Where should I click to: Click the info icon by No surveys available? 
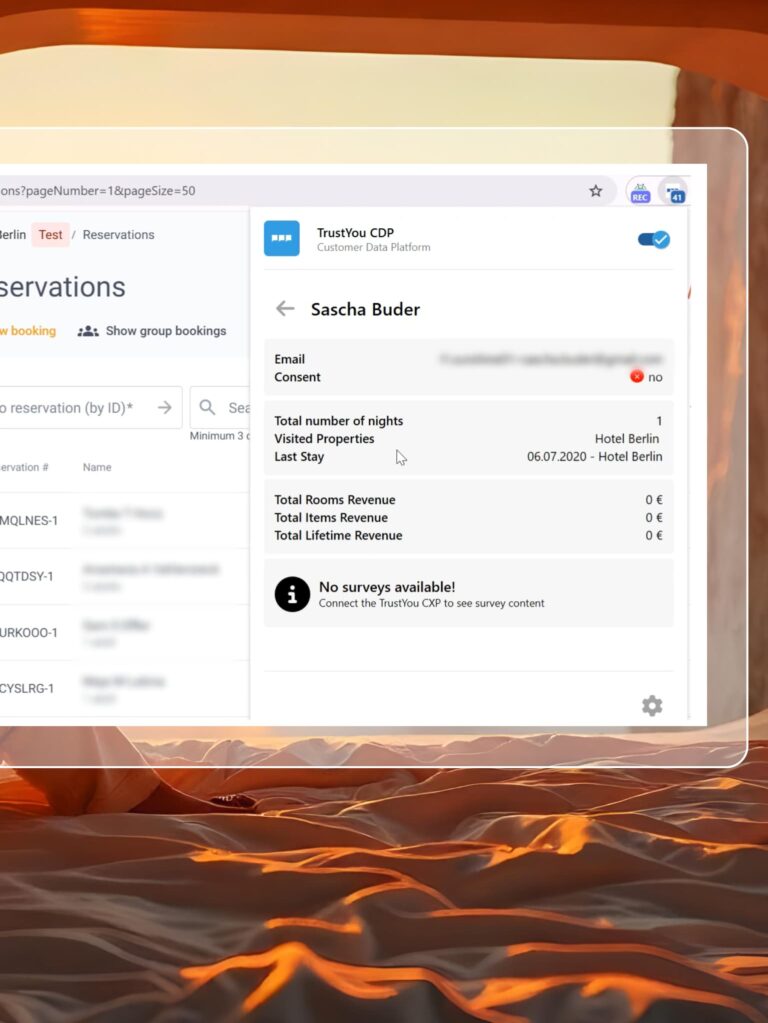pyautogui.click(x=292, y=594)
